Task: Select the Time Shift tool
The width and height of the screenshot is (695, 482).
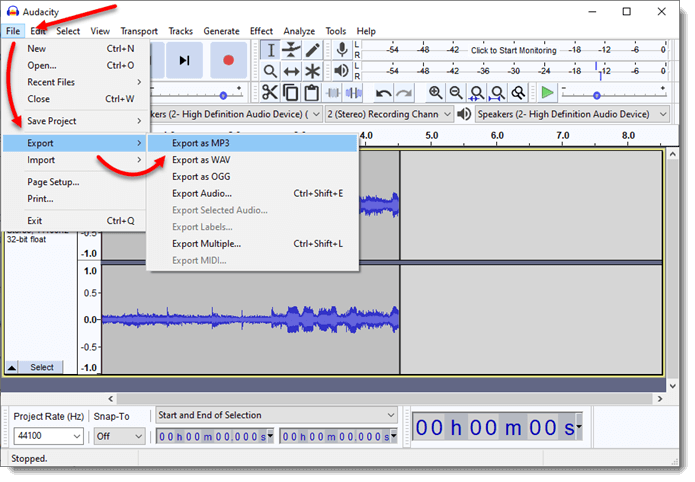Action: pos(291,71)
